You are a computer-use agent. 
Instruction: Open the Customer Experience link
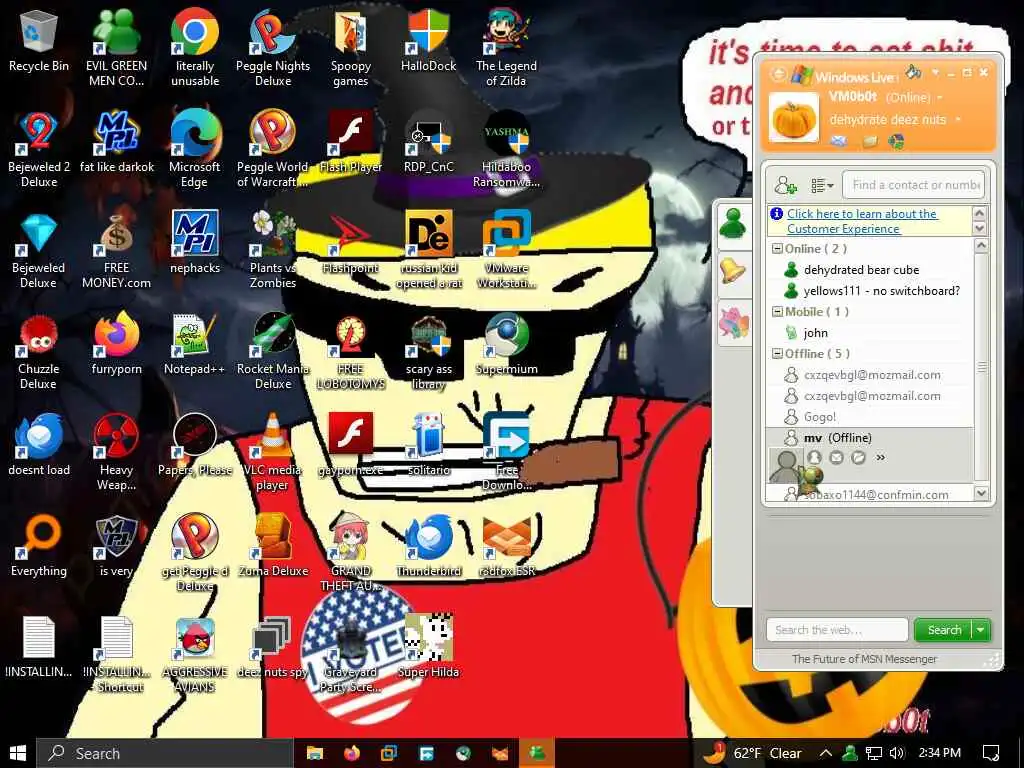click(x=862, y=221)
